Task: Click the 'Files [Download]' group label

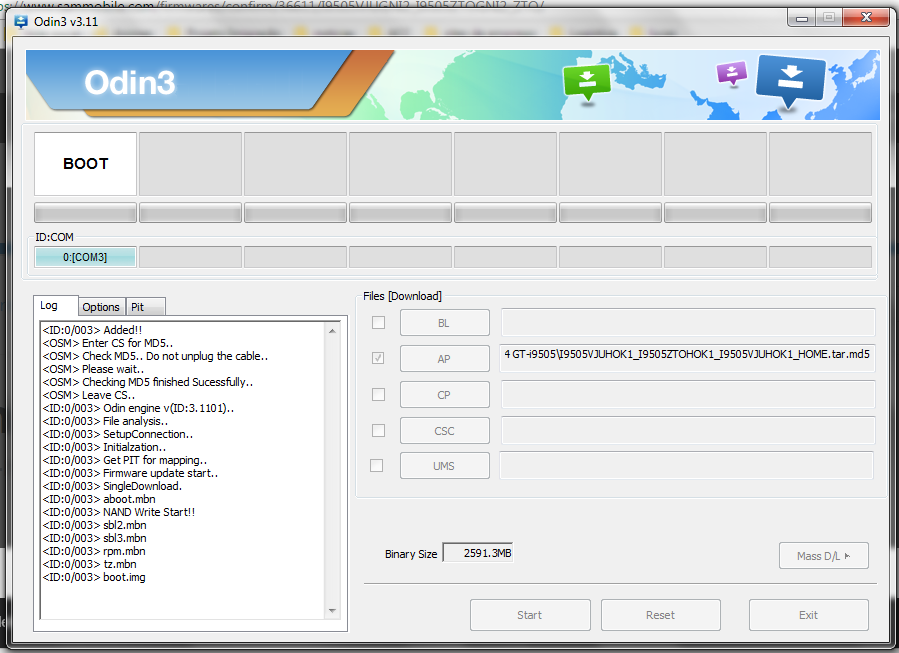Action: pos(402,296)
